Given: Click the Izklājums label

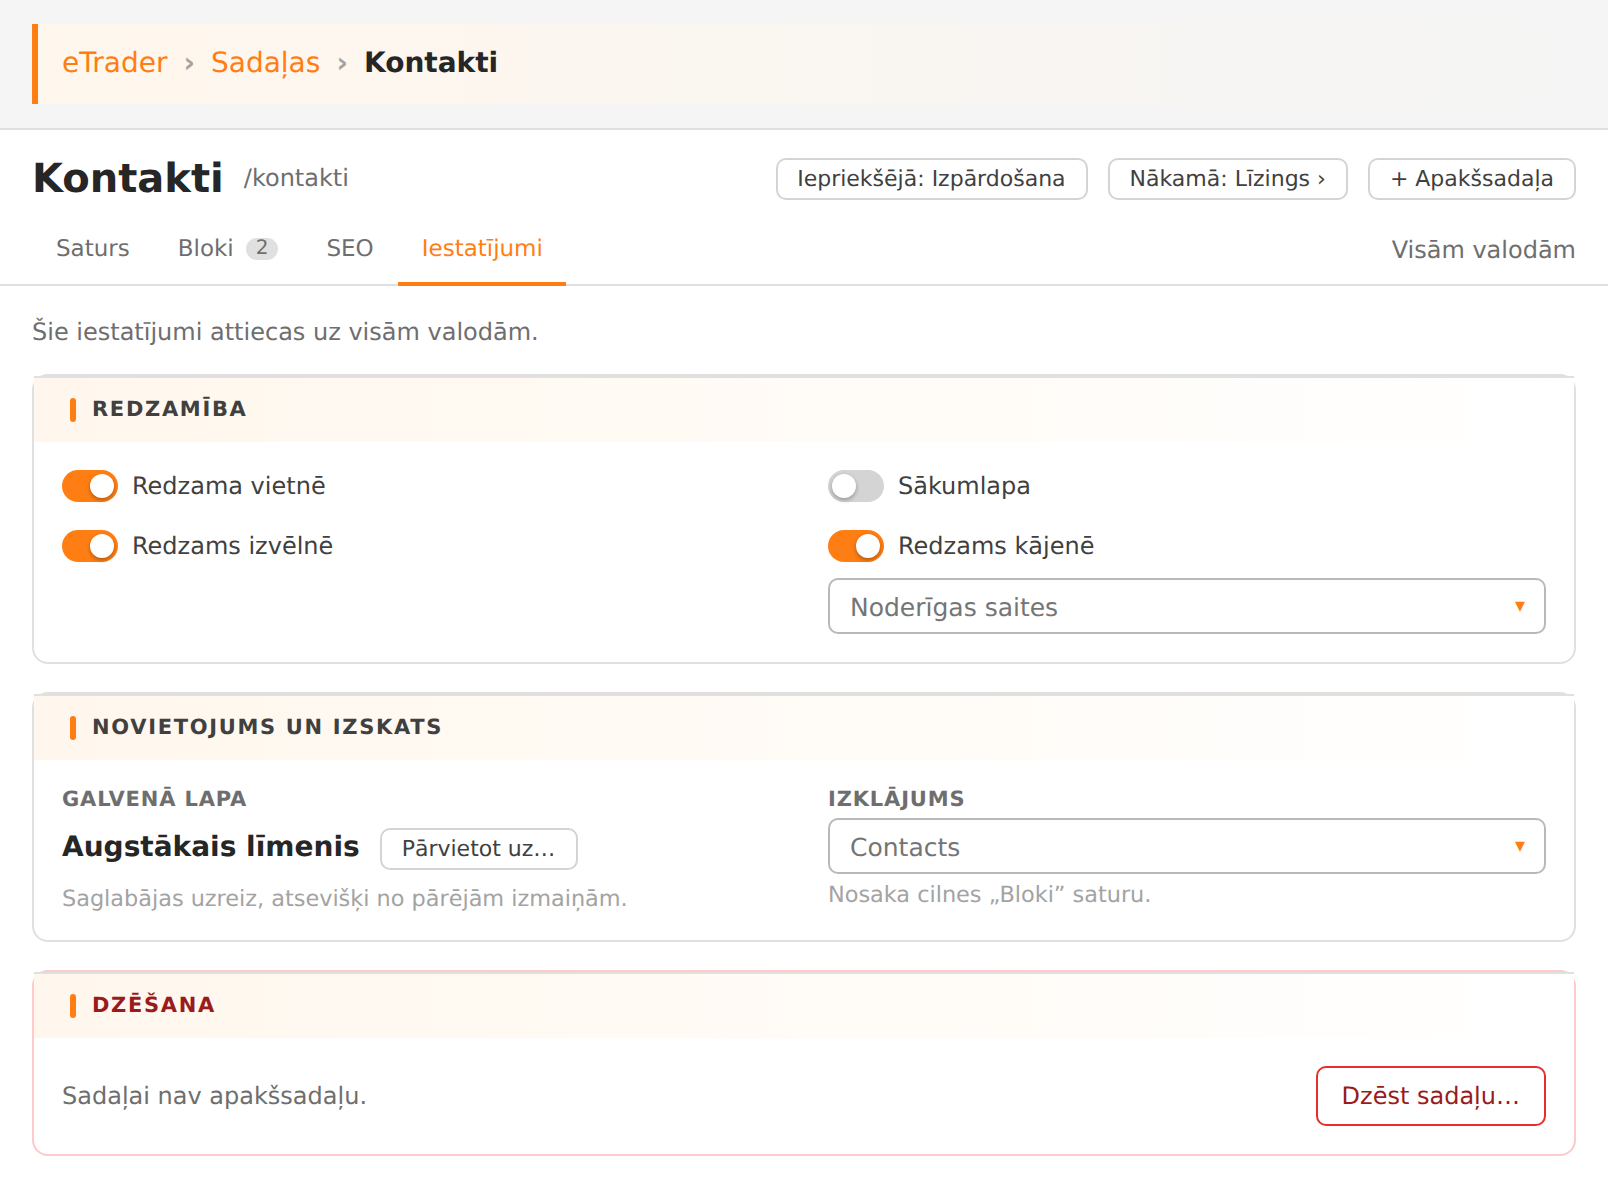Looking at the screenshot, I should pyautogui.click(x=896, y=799).
